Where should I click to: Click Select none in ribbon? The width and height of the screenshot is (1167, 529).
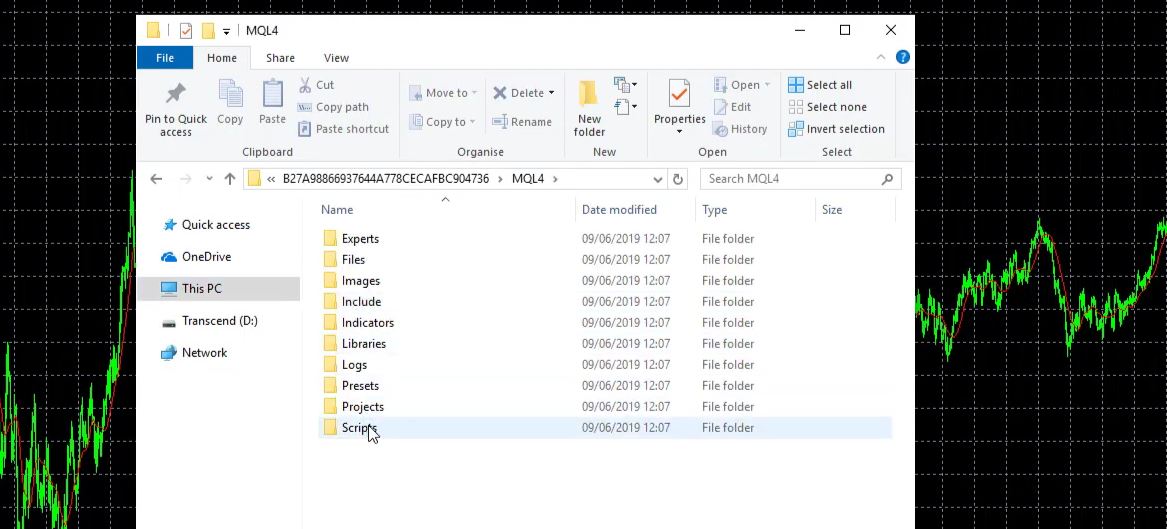click(827, 107)
